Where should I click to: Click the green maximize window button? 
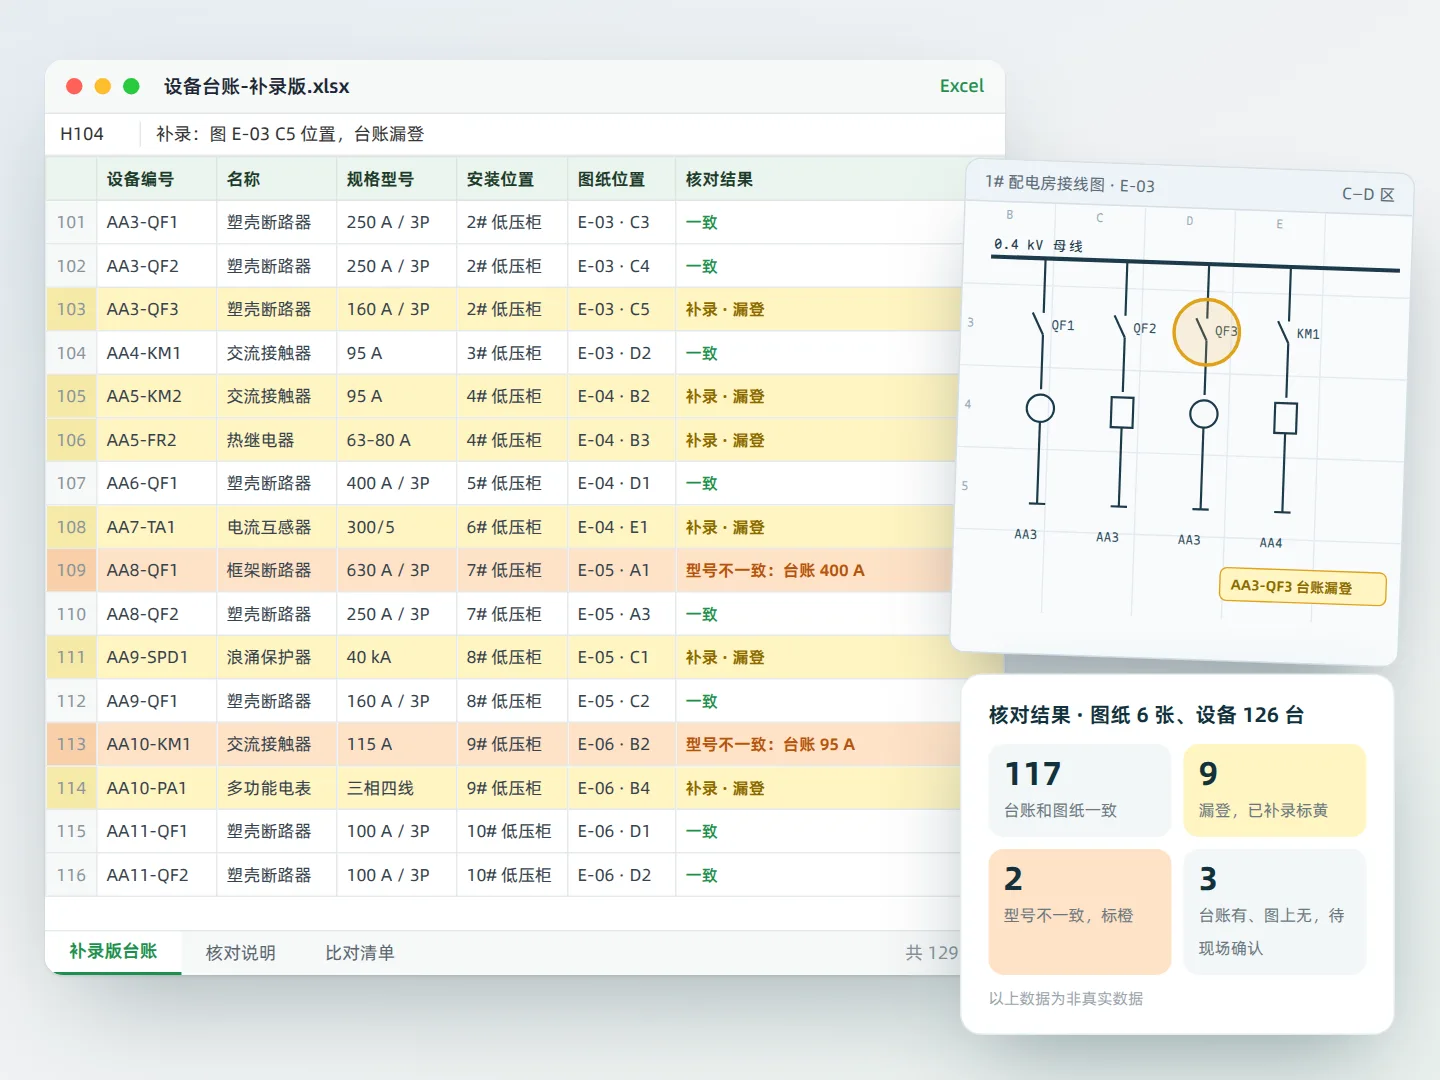131,86
